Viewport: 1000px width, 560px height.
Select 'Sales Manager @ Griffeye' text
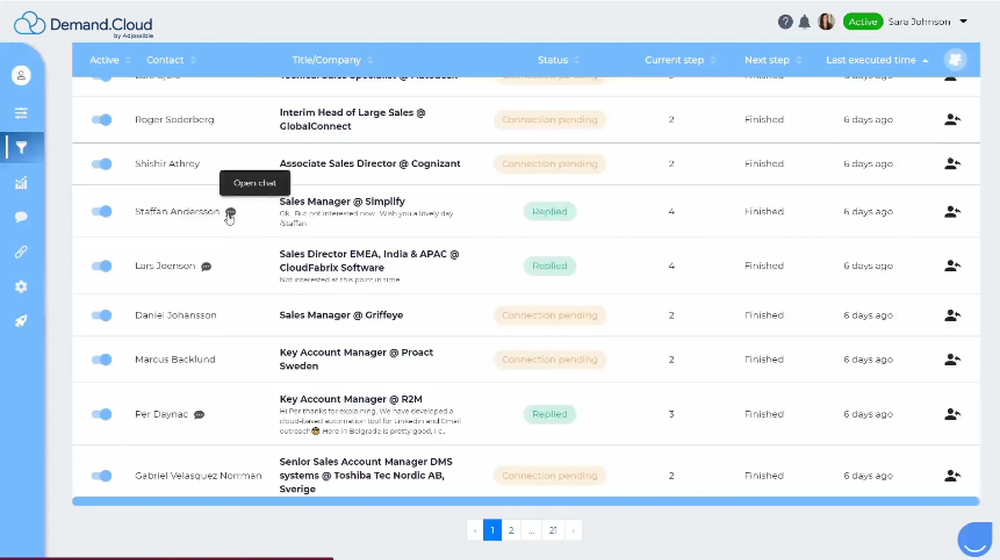pyautogui.click(x=341, y=315)
